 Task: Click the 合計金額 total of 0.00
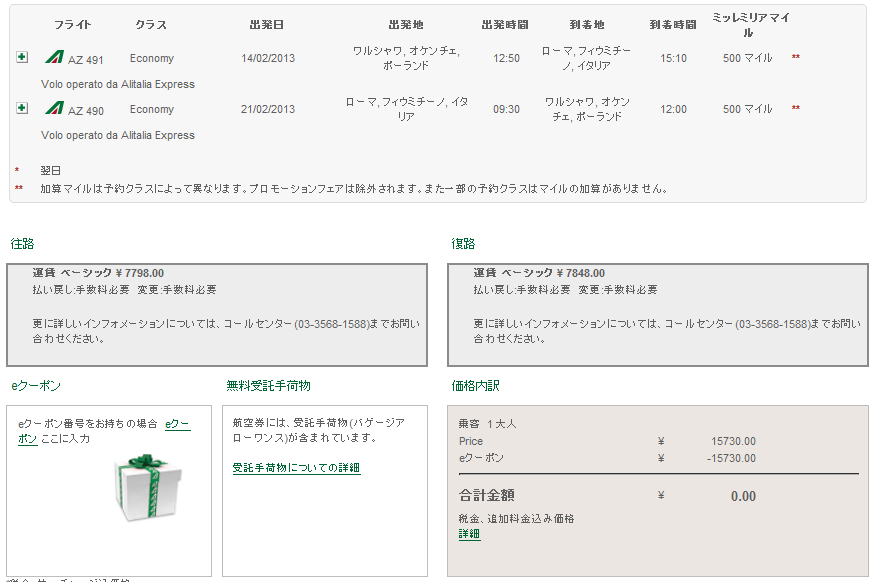742,496
